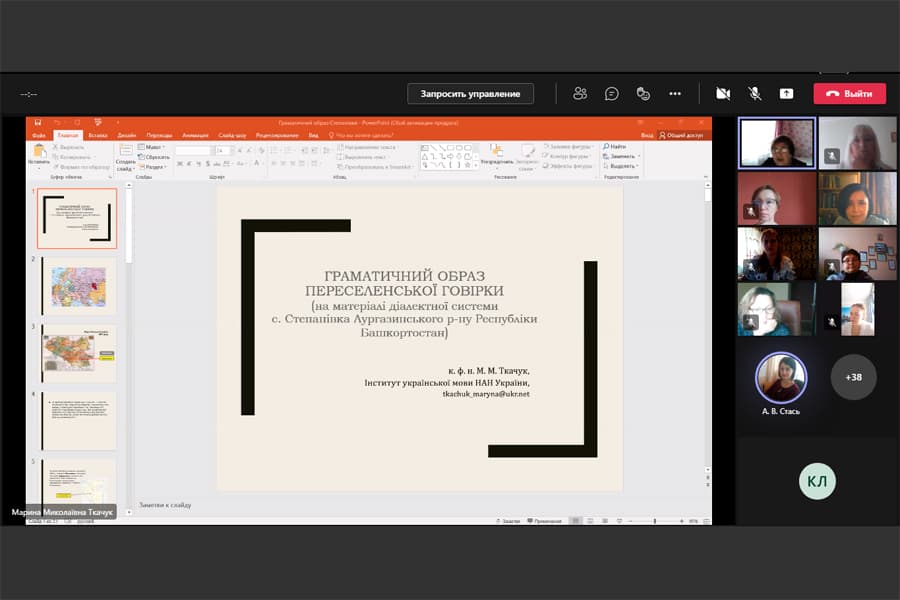Show the meeting participants list
This screenshot has width=900, height=600.
pos(580,94)
